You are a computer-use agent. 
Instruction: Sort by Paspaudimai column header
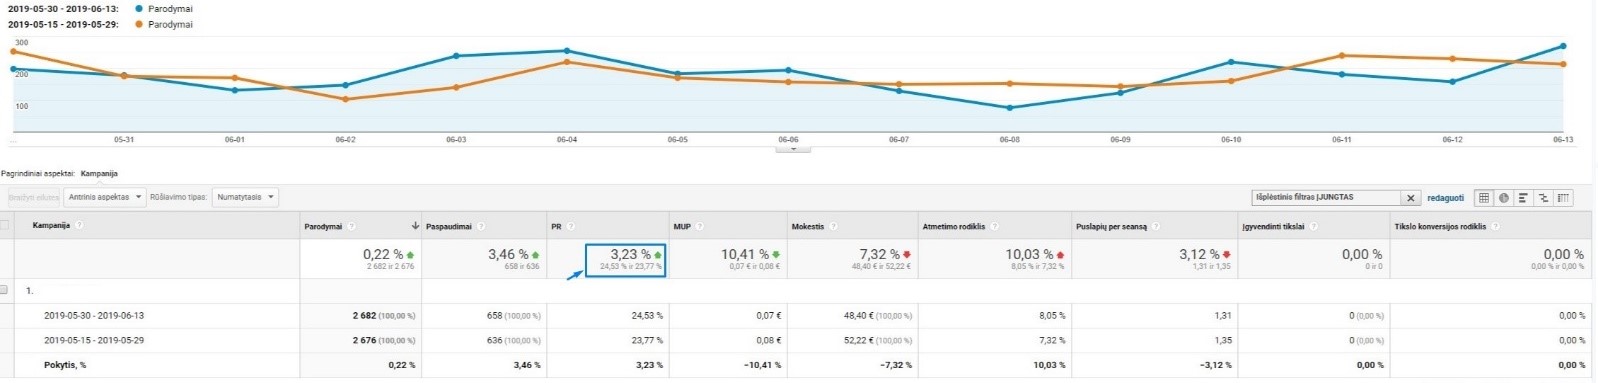(449, 227)
